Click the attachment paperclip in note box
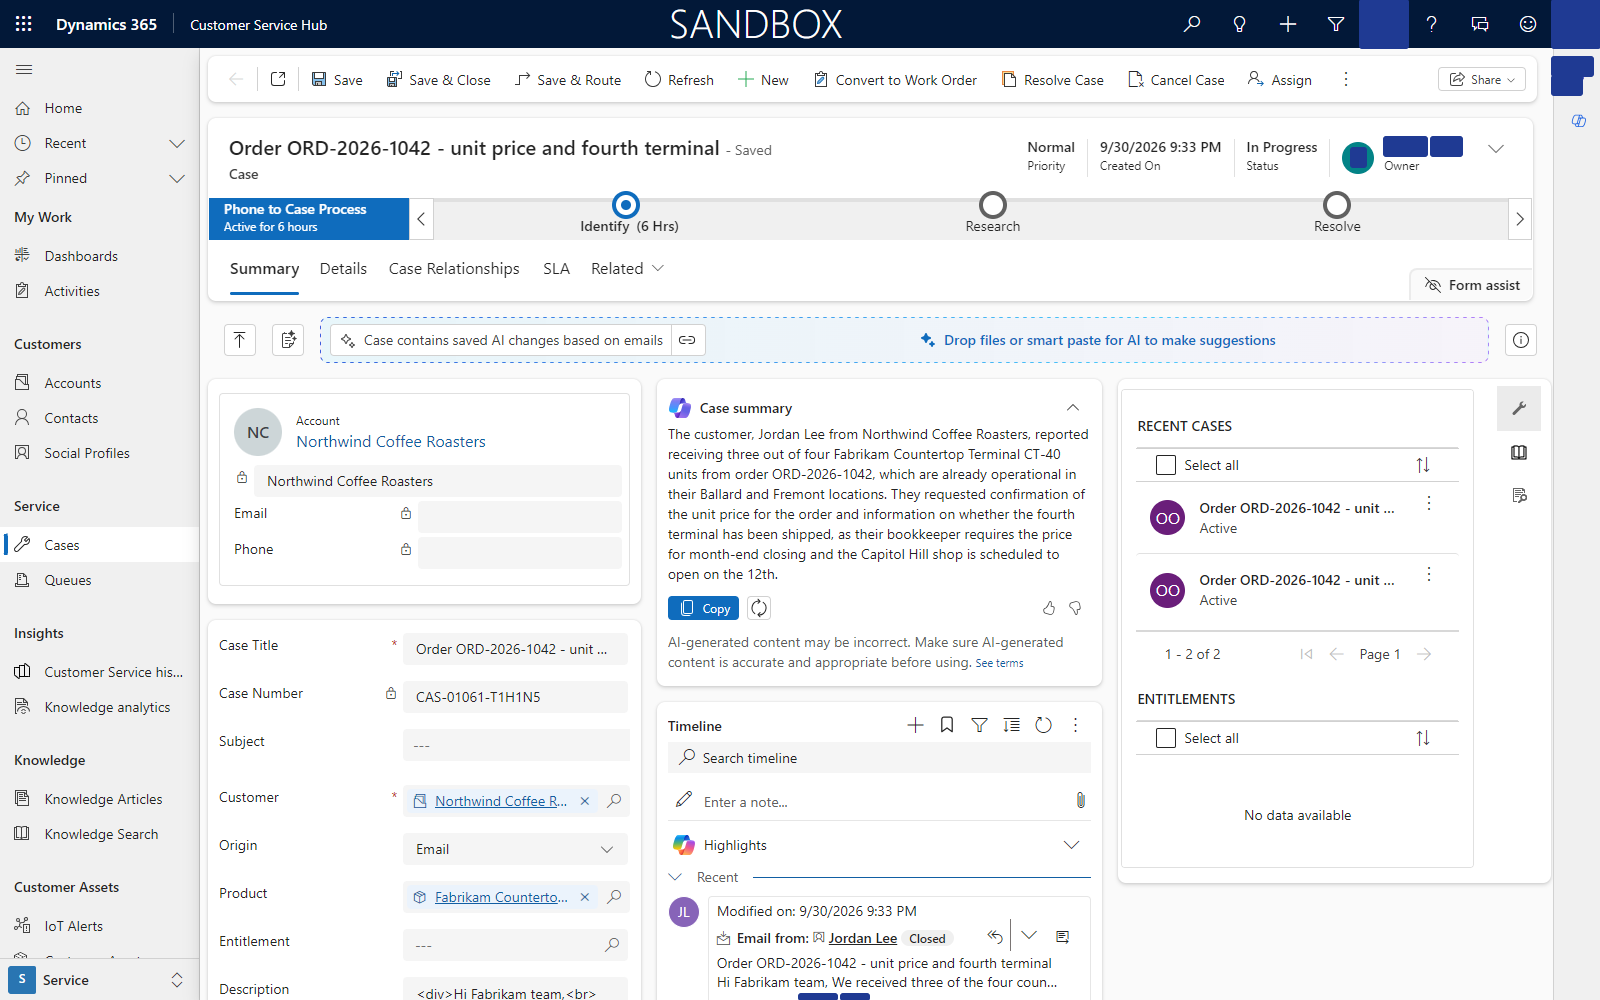This screenshot has height=1000, width=1600. 1081,800
